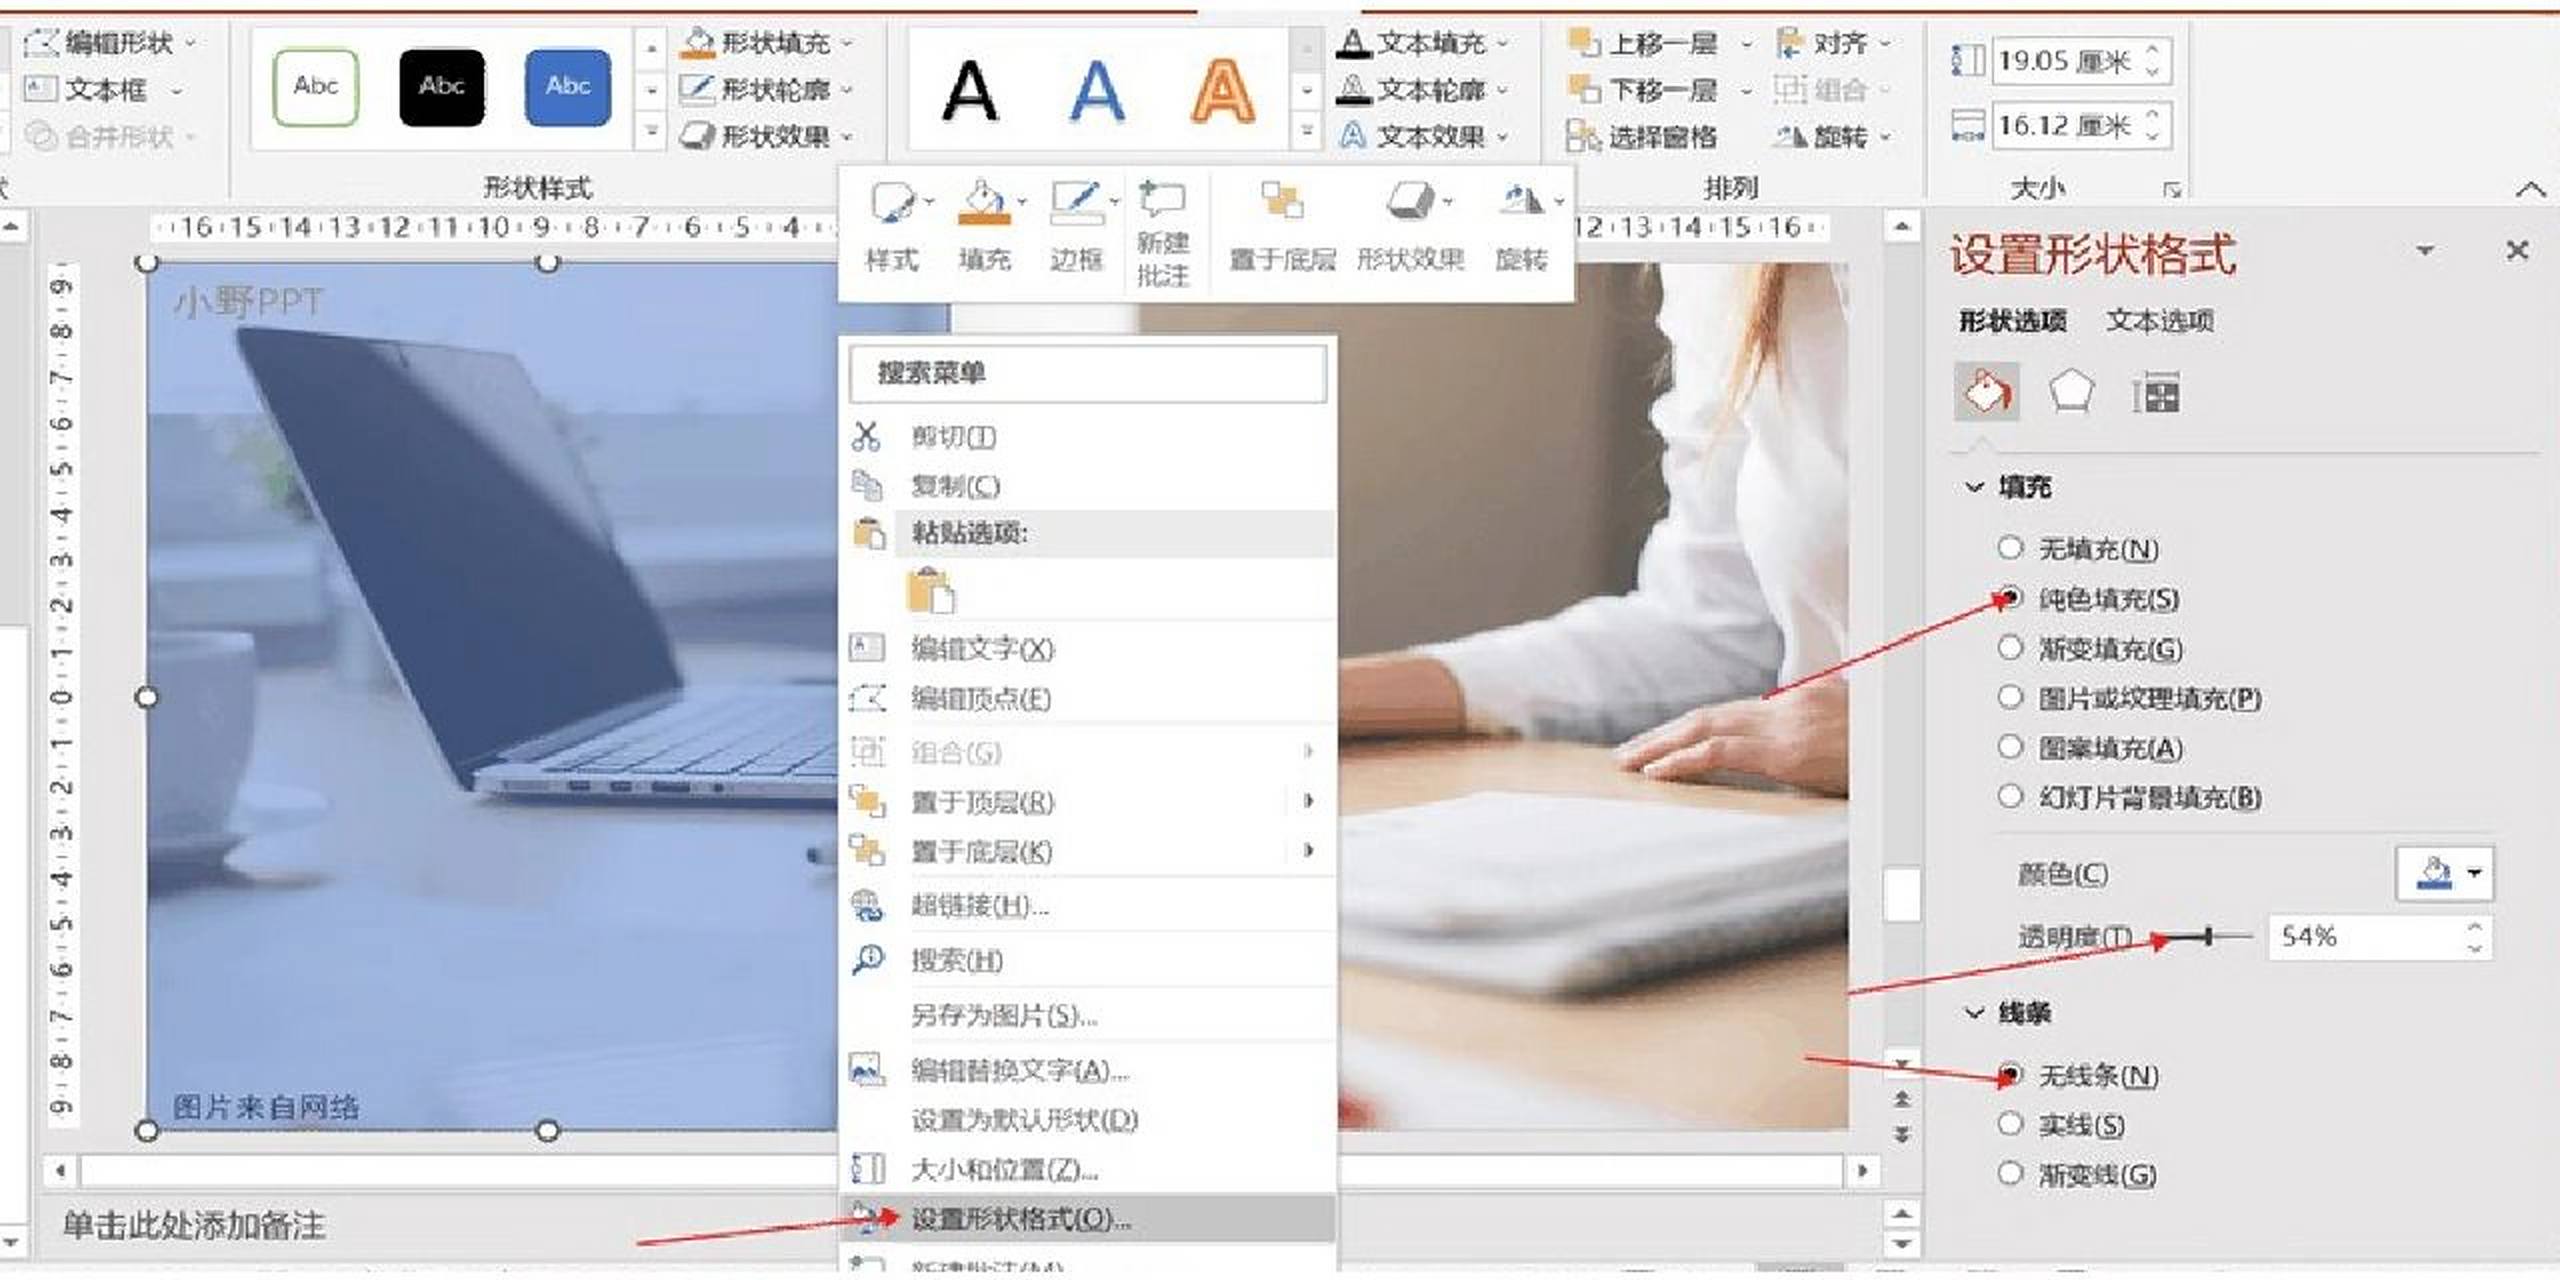Select the 实线 line option
2560x1280 pixels.
(2011, 1124)
